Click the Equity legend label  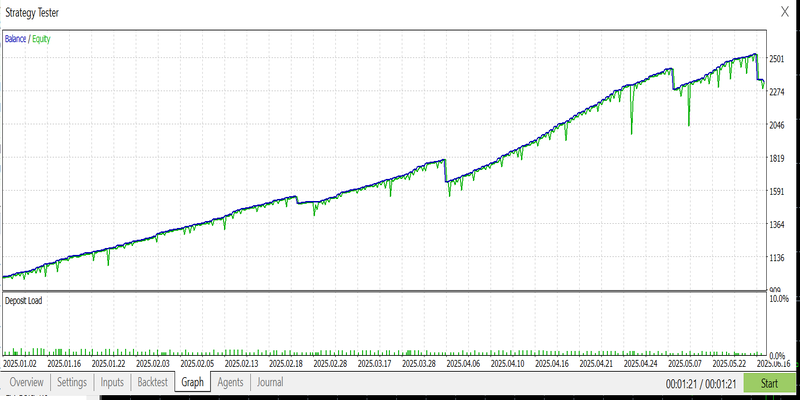coord(41,39)
